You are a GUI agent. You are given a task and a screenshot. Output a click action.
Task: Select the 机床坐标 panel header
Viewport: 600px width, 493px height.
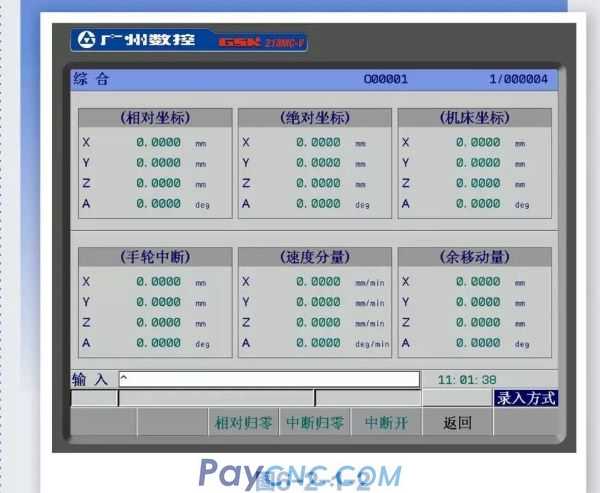[x=474, y=118]
